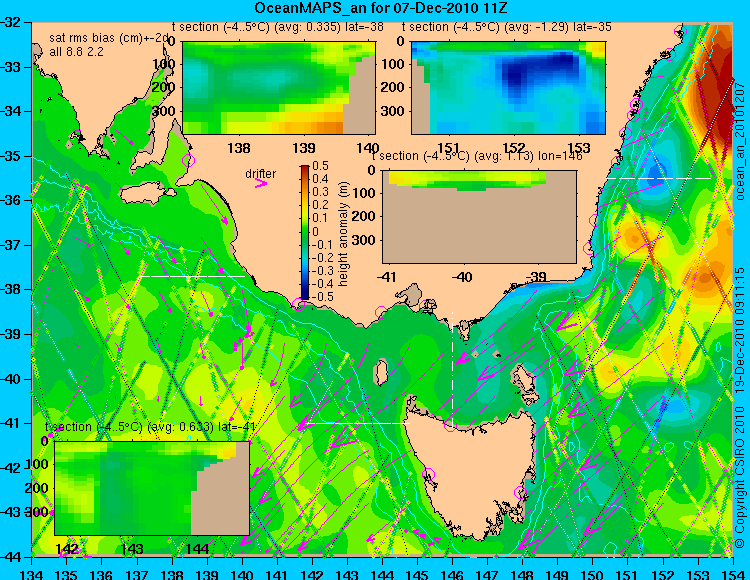Image resolution: width=750 pixels, height=580 pixels.
Task: Open the lat=-38 temperature section inset plot
Action: (279, 88)
